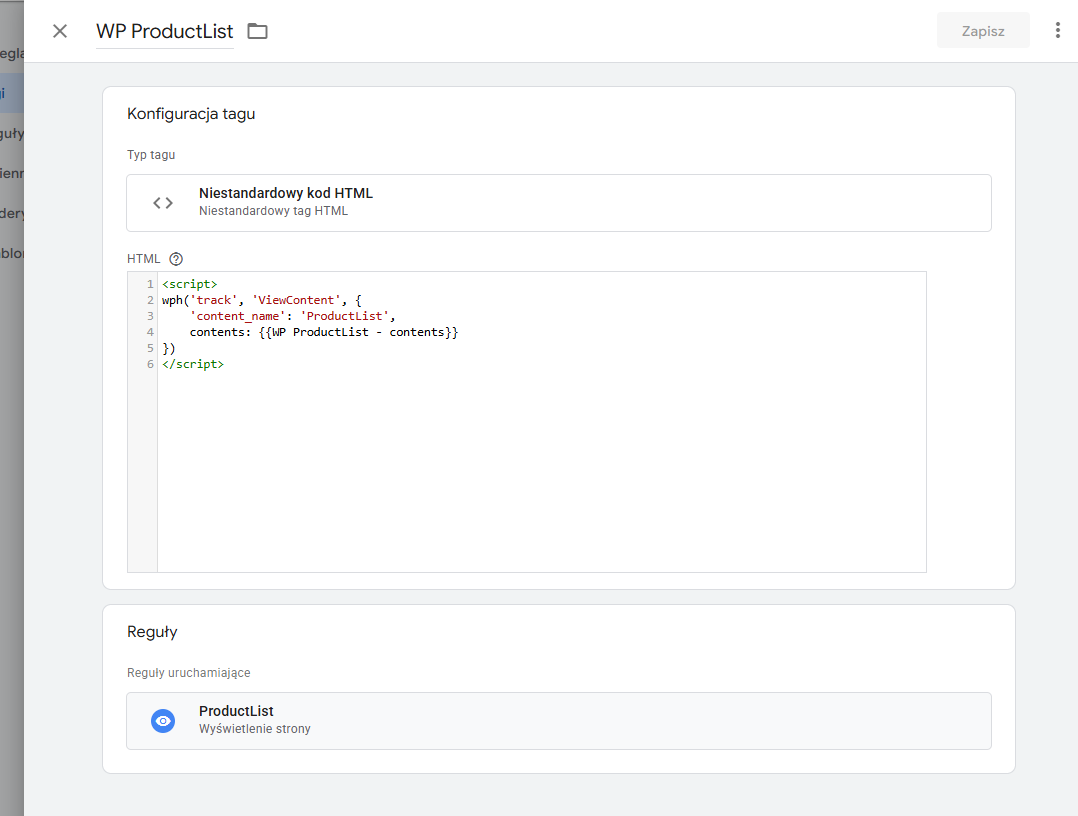1078x816 pixels.
Task: Open the three-dot more options menu
Action: tap(1057, 30)
